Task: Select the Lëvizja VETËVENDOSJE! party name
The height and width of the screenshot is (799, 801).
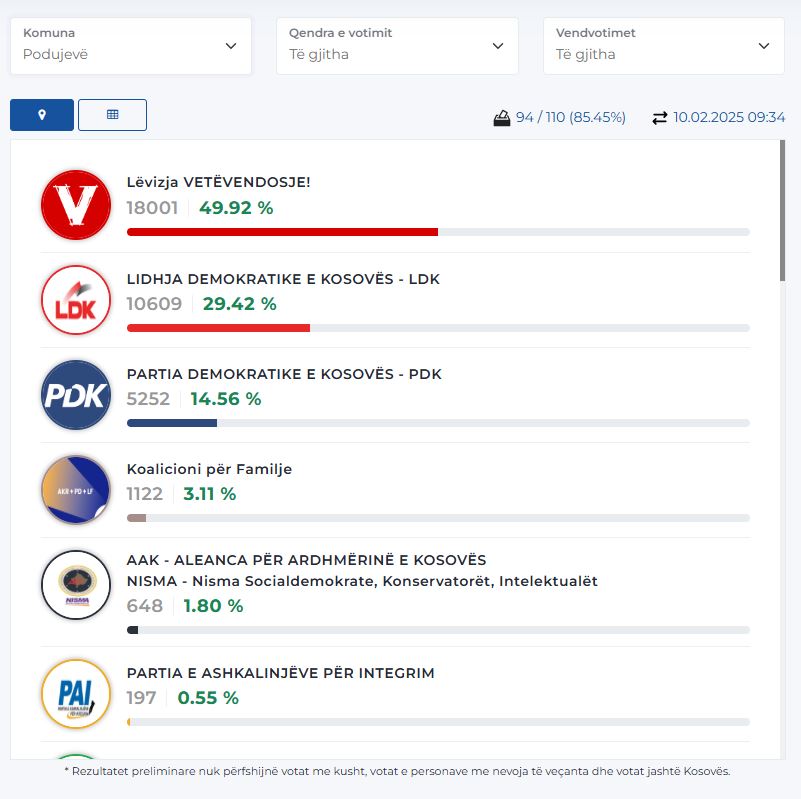Action: coord(219,182)
